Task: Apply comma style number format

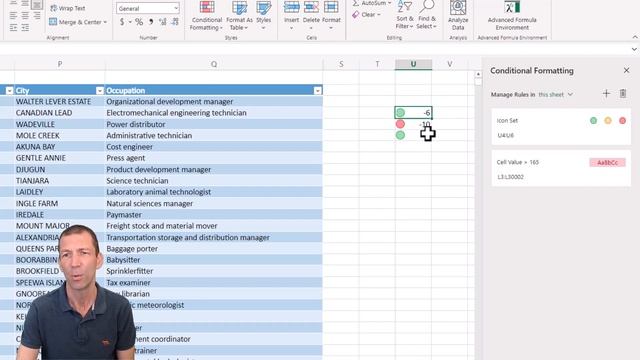Action: coord(151,22)
